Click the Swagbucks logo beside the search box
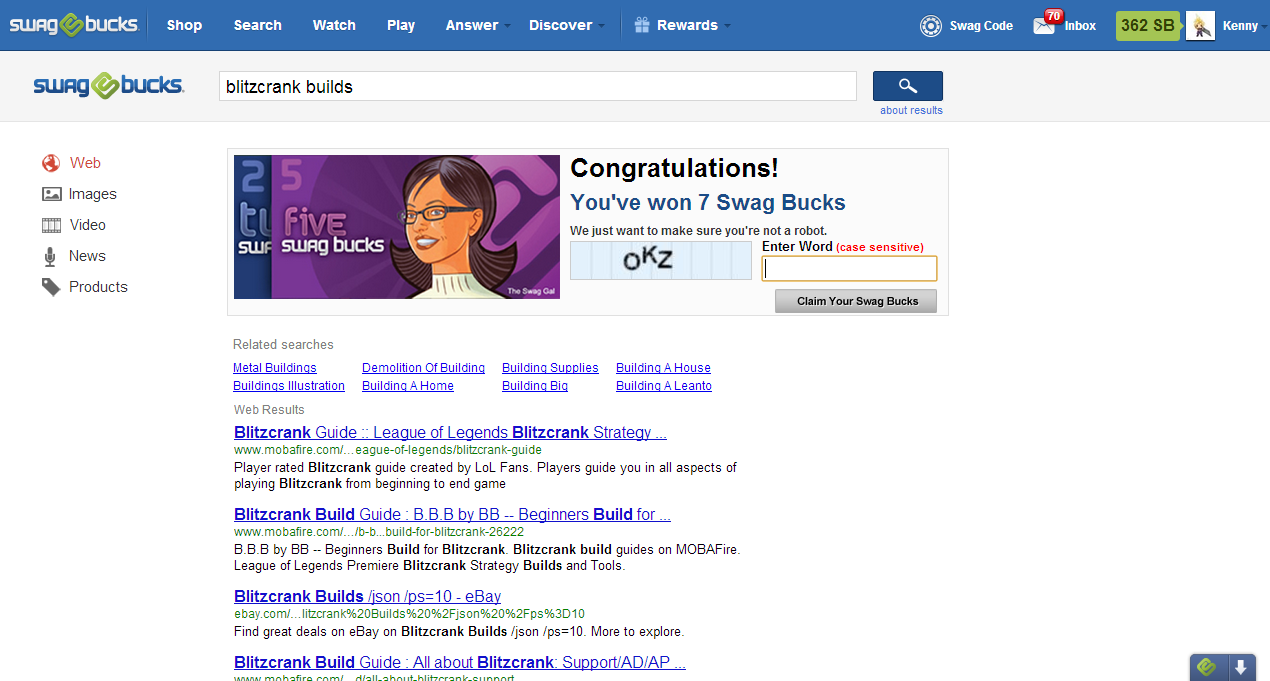This screenshot has width=1270, height=681. pyautogui.click(x=108, y=86)
